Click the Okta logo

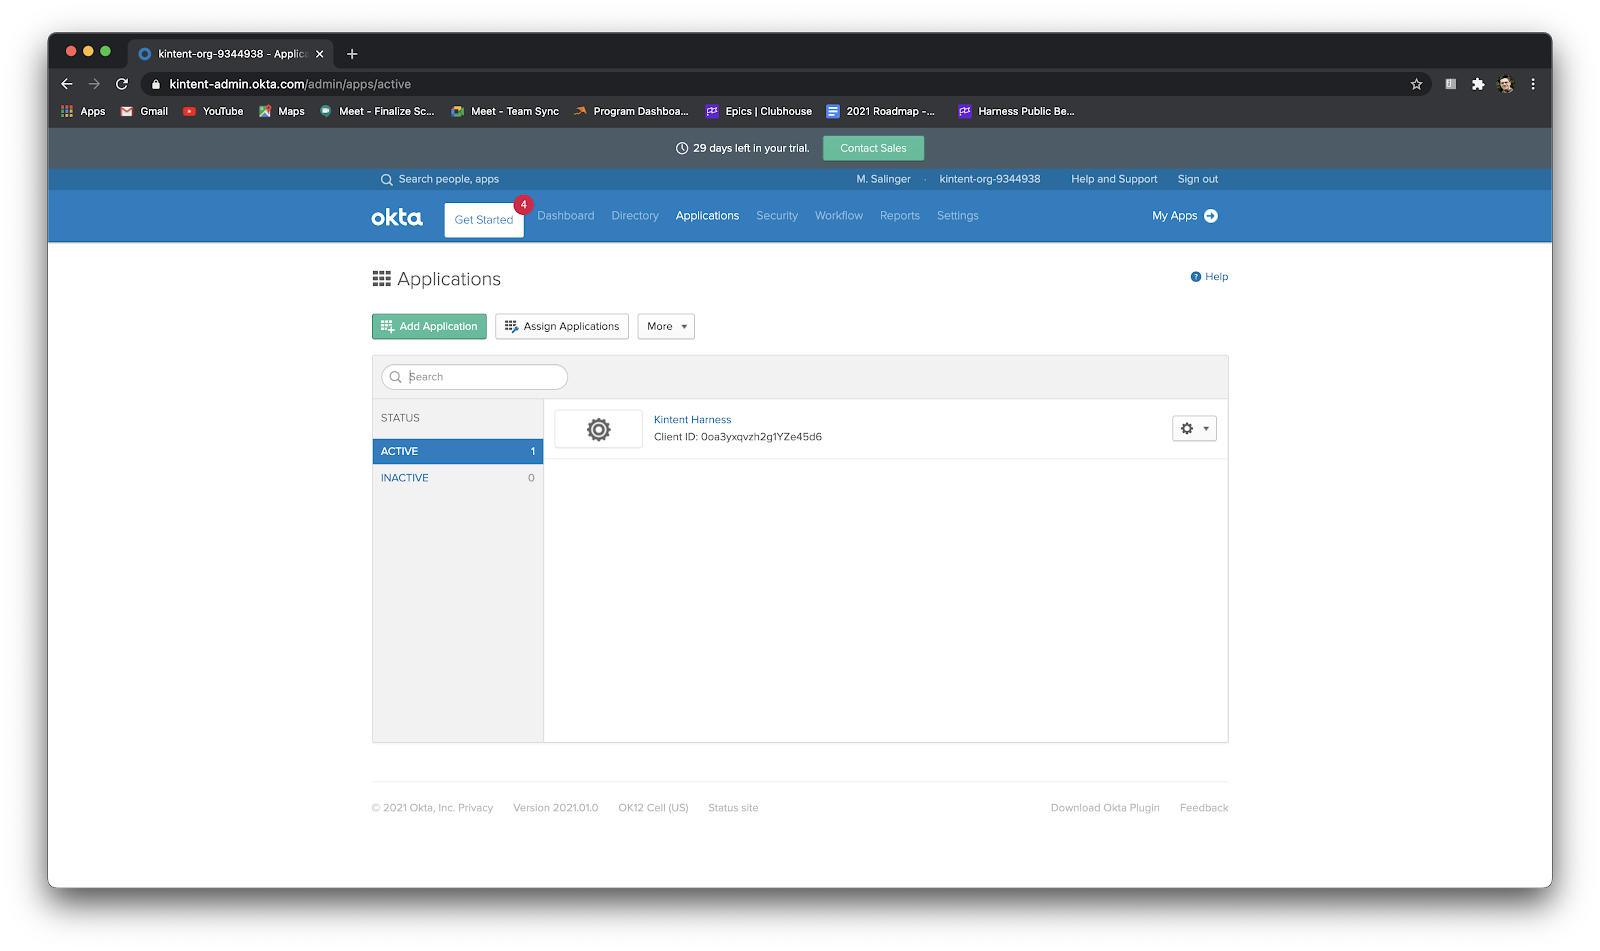[x=397, y=217]
